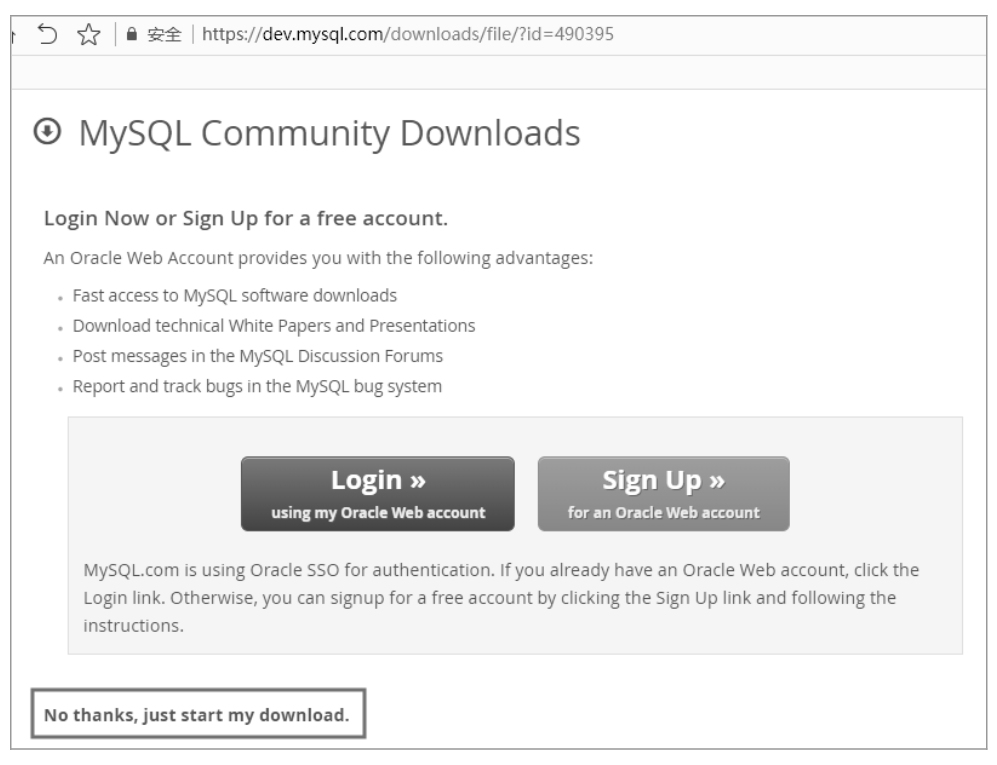Click "using my Oracle Web account" subtitle
The image size is (997, 765).
[x=378, y=513]
